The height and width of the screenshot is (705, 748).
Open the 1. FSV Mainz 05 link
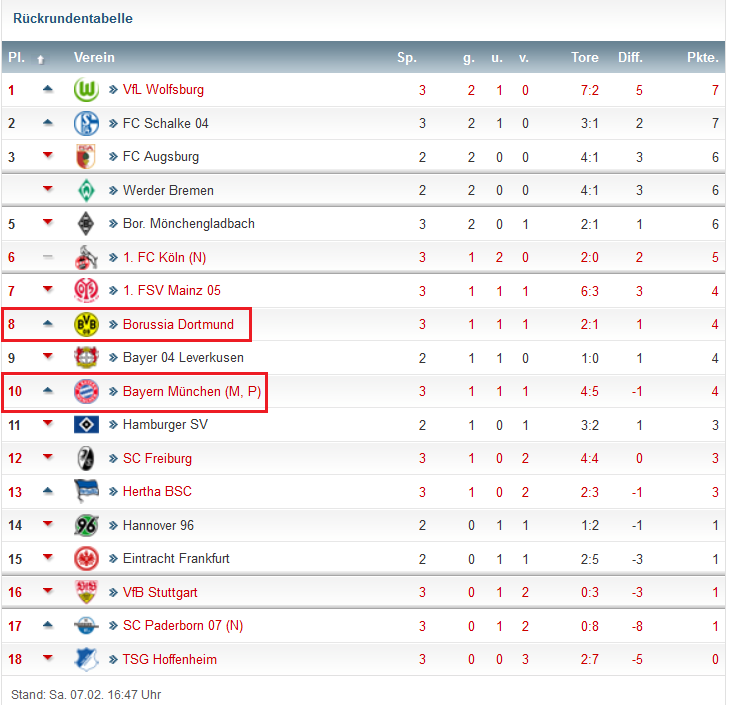pos(171,291)
